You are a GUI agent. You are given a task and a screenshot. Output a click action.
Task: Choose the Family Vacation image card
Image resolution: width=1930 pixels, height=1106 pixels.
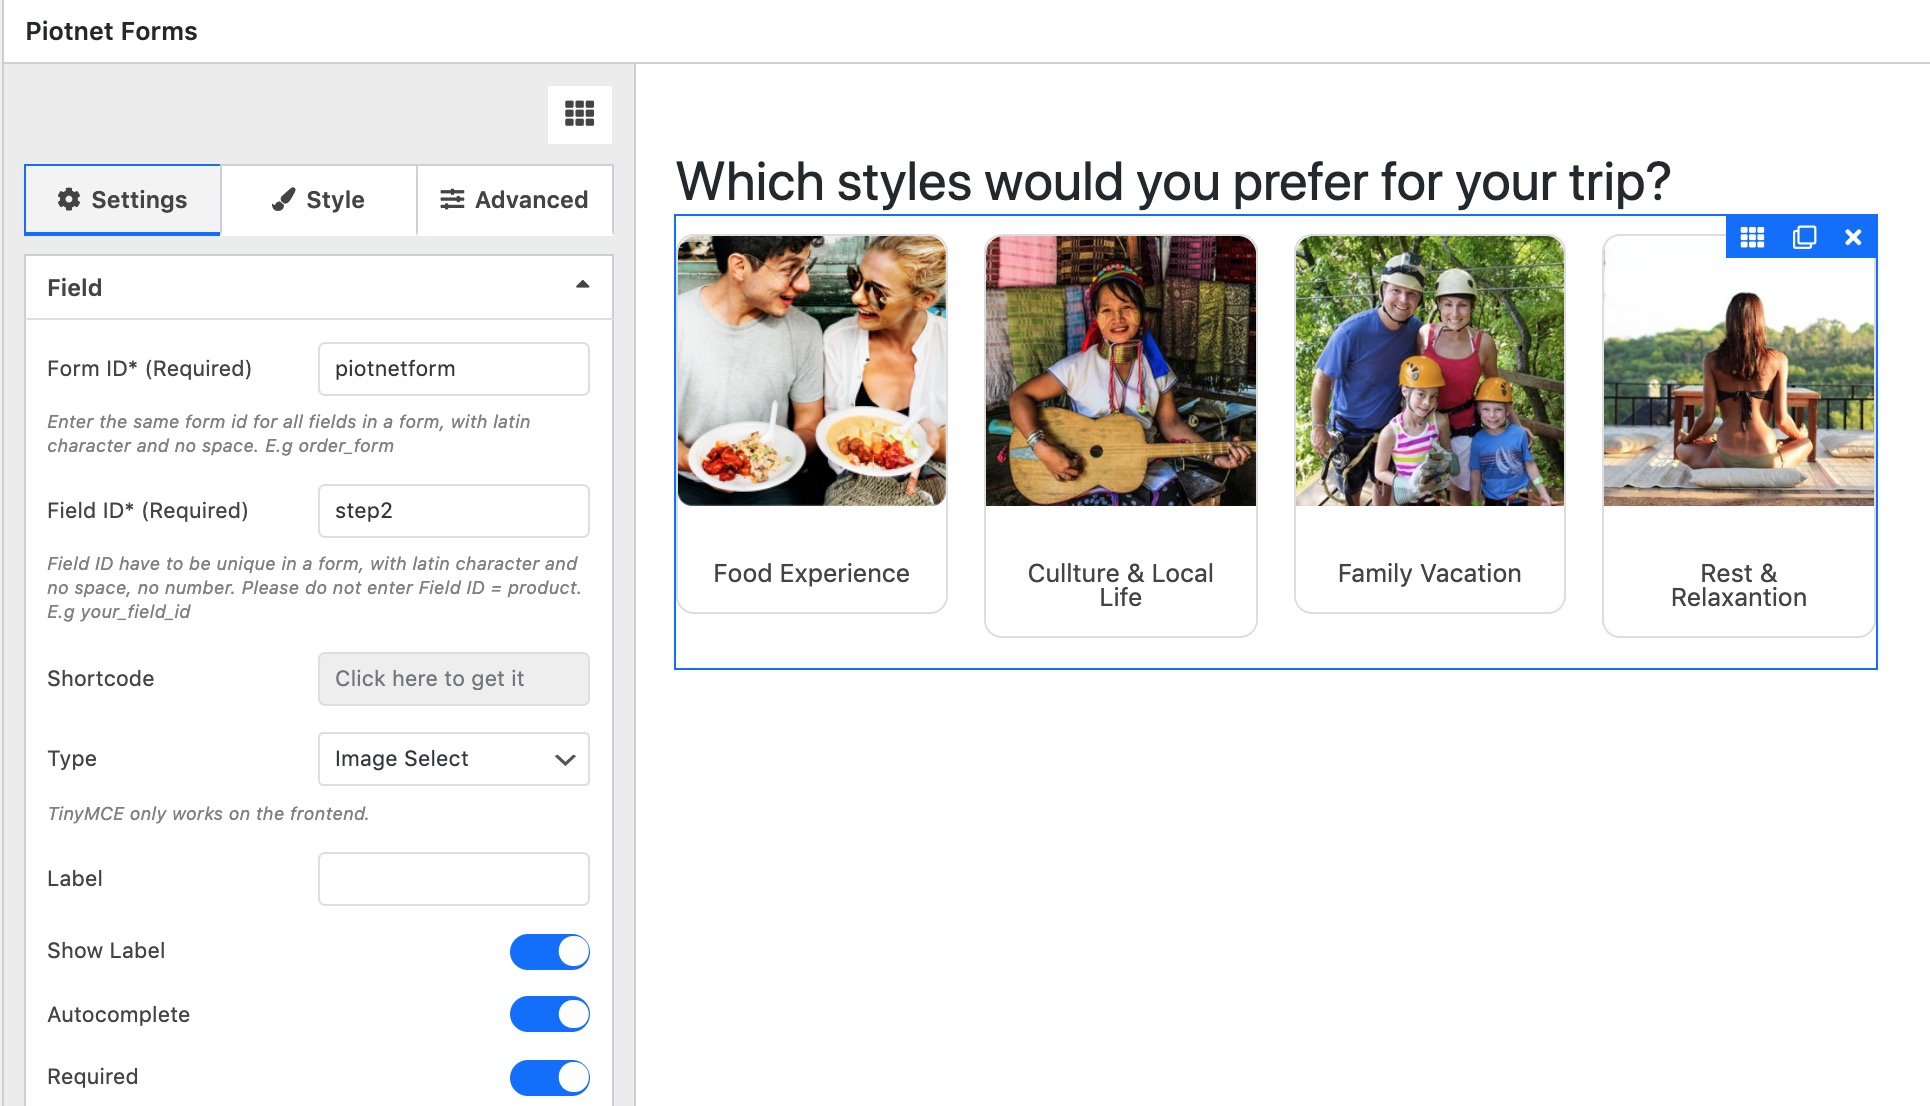(1430, 424)
